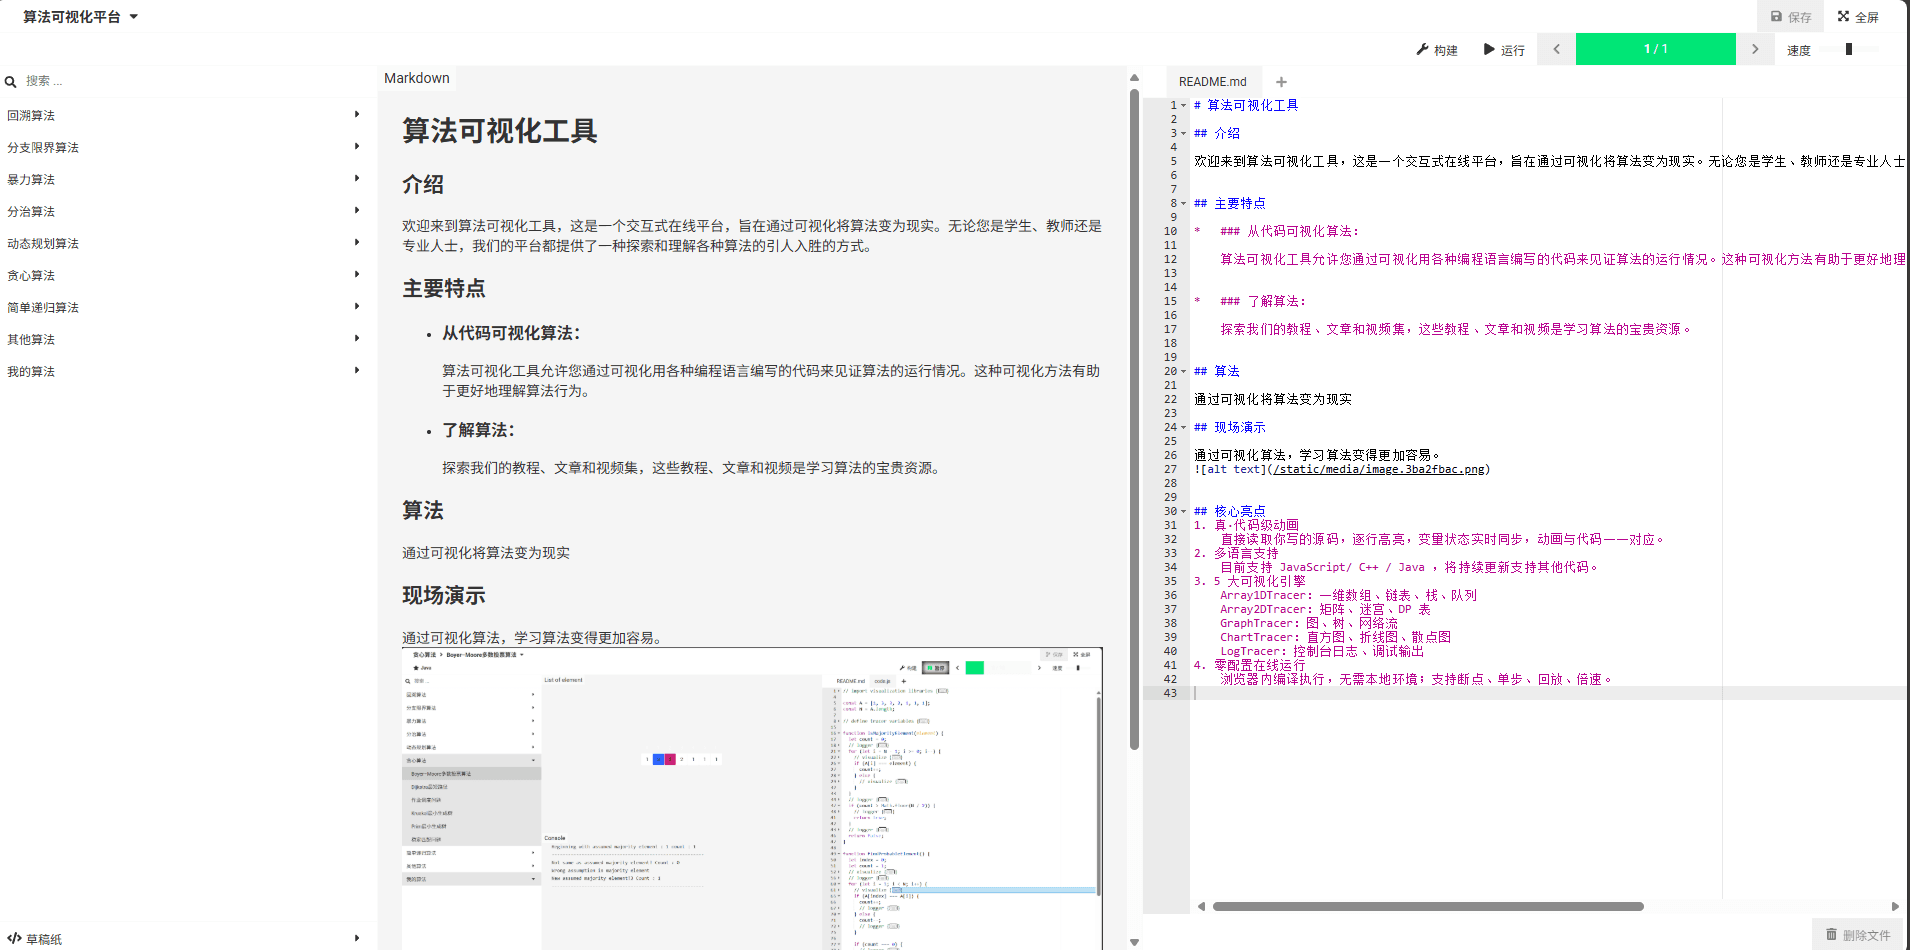Click the delete file trash icon

coord(1831,935)
